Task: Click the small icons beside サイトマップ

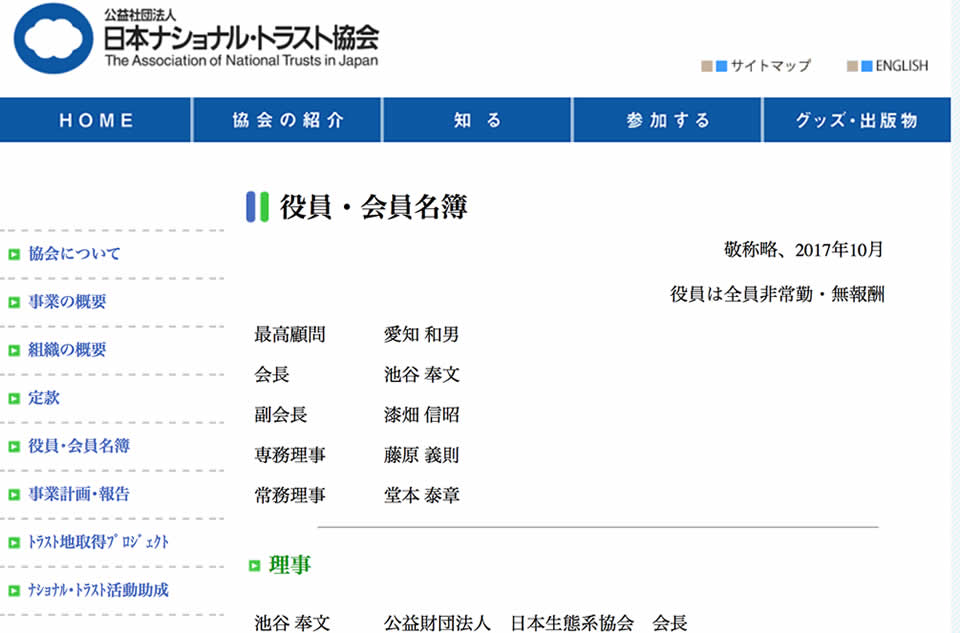Action: [714, 66]
